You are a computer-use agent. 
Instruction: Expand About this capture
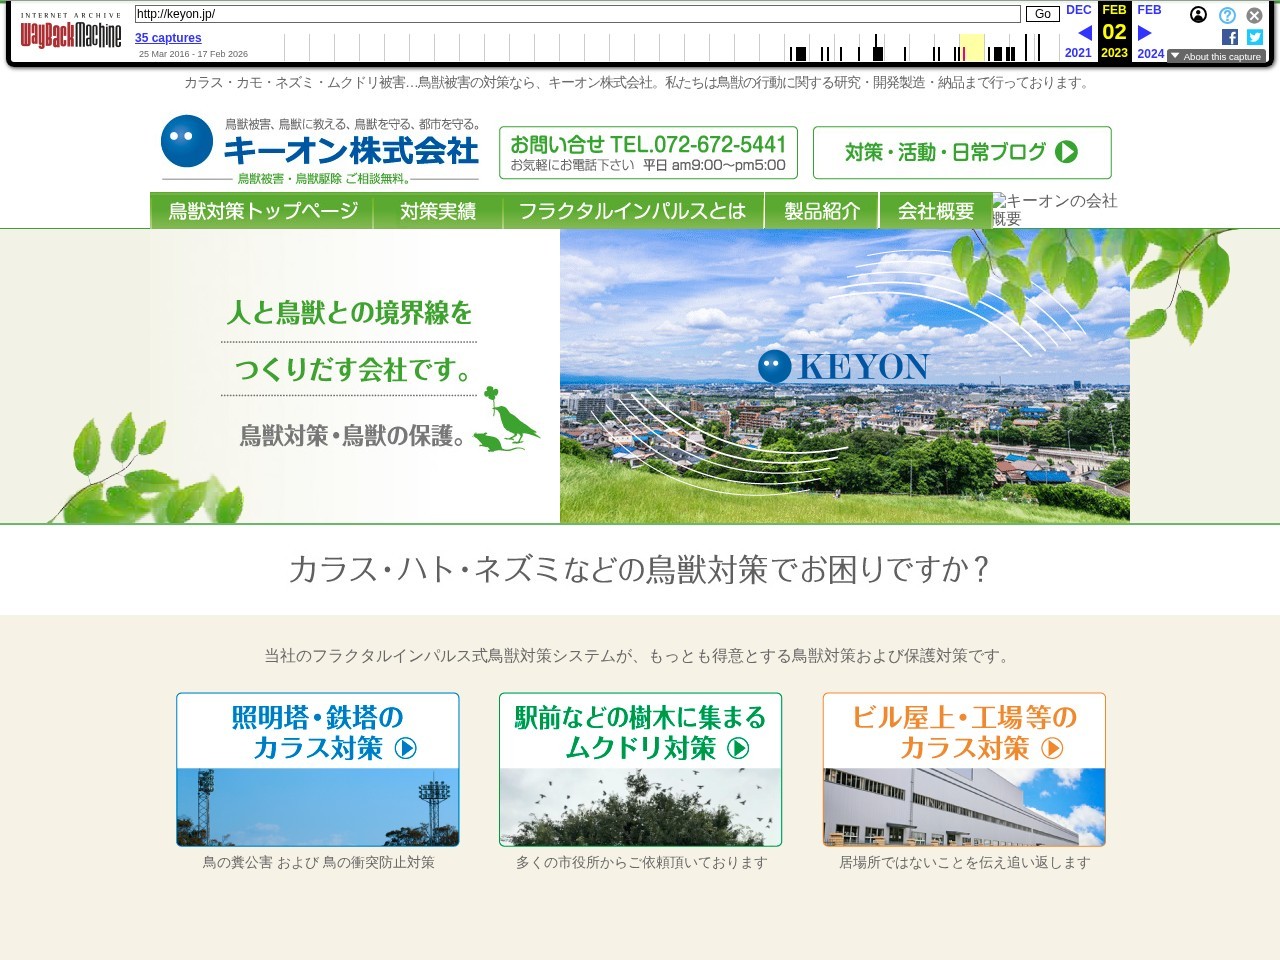(1216, 57)
